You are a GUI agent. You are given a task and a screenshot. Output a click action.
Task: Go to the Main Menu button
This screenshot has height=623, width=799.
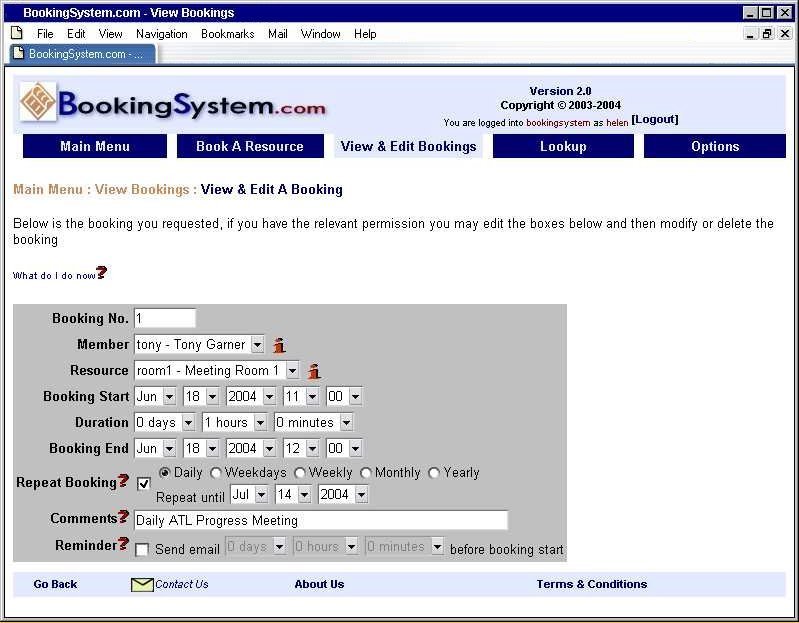click(x=95, y=146)
